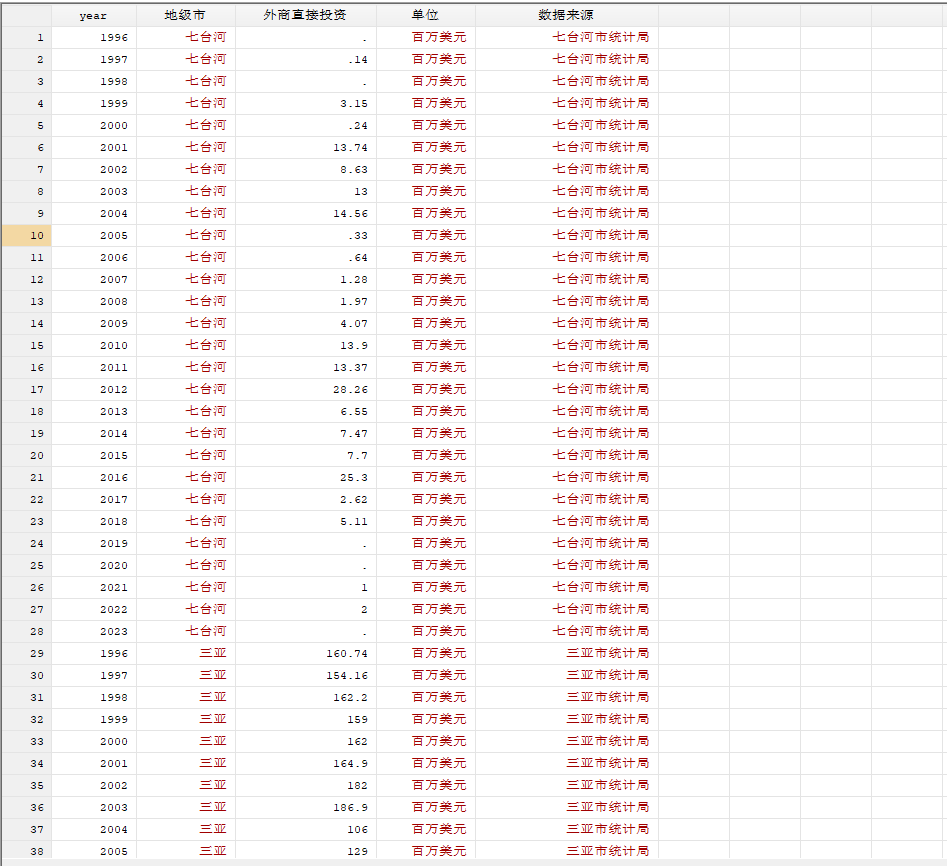Click the value 13.74 in row 6
This screenshot has width=947, height=866.
(350, 147)
